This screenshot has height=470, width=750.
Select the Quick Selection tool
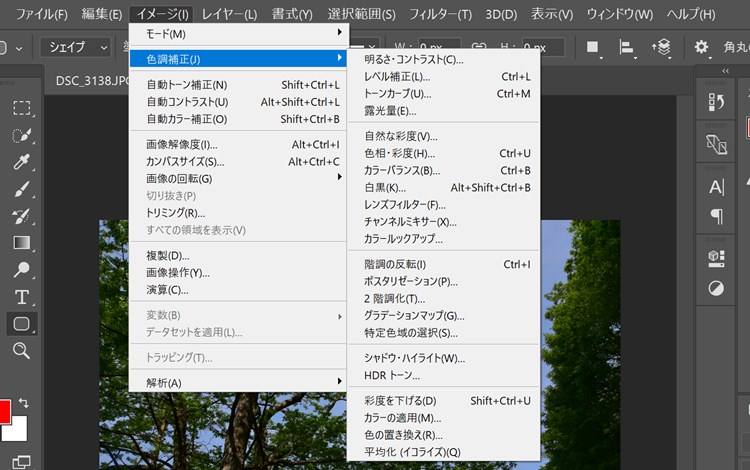[x=22, y=135]
